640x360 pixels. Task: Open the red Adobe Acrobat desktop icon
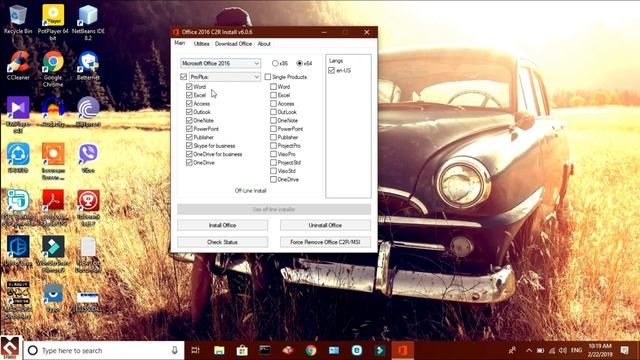point(53,207)
